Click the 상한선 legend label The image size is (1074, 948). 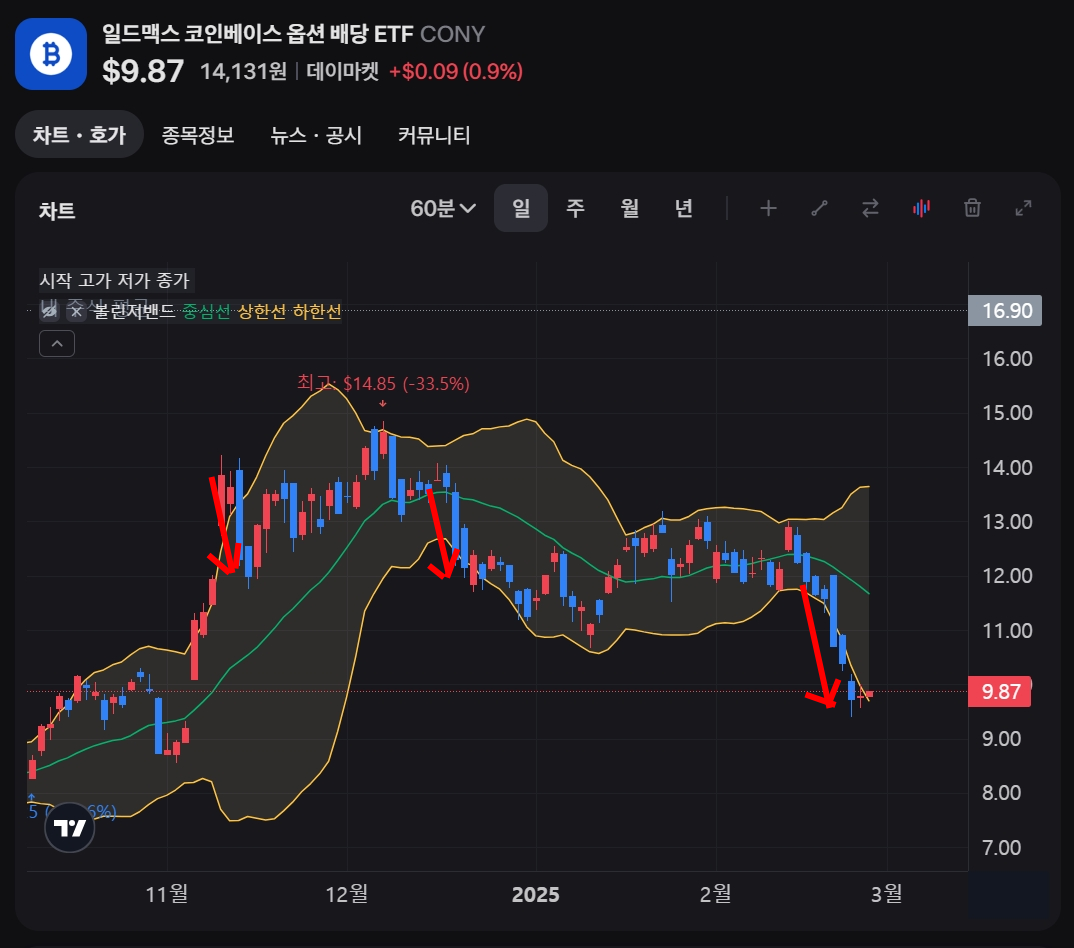click(262, 312)
